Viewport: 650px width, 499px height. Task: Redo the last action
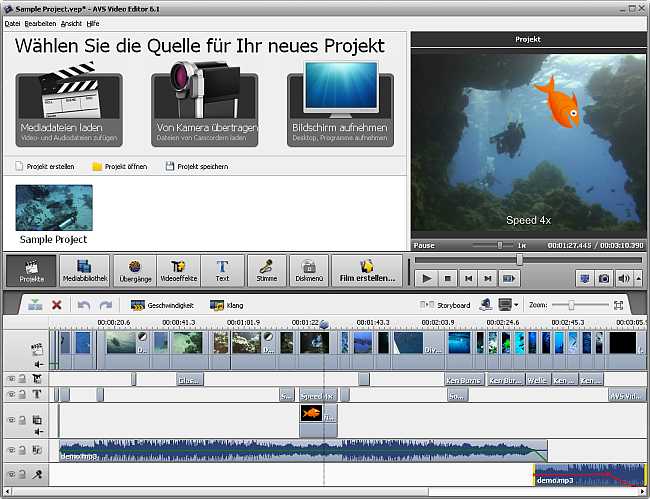(x=106, y=305)
